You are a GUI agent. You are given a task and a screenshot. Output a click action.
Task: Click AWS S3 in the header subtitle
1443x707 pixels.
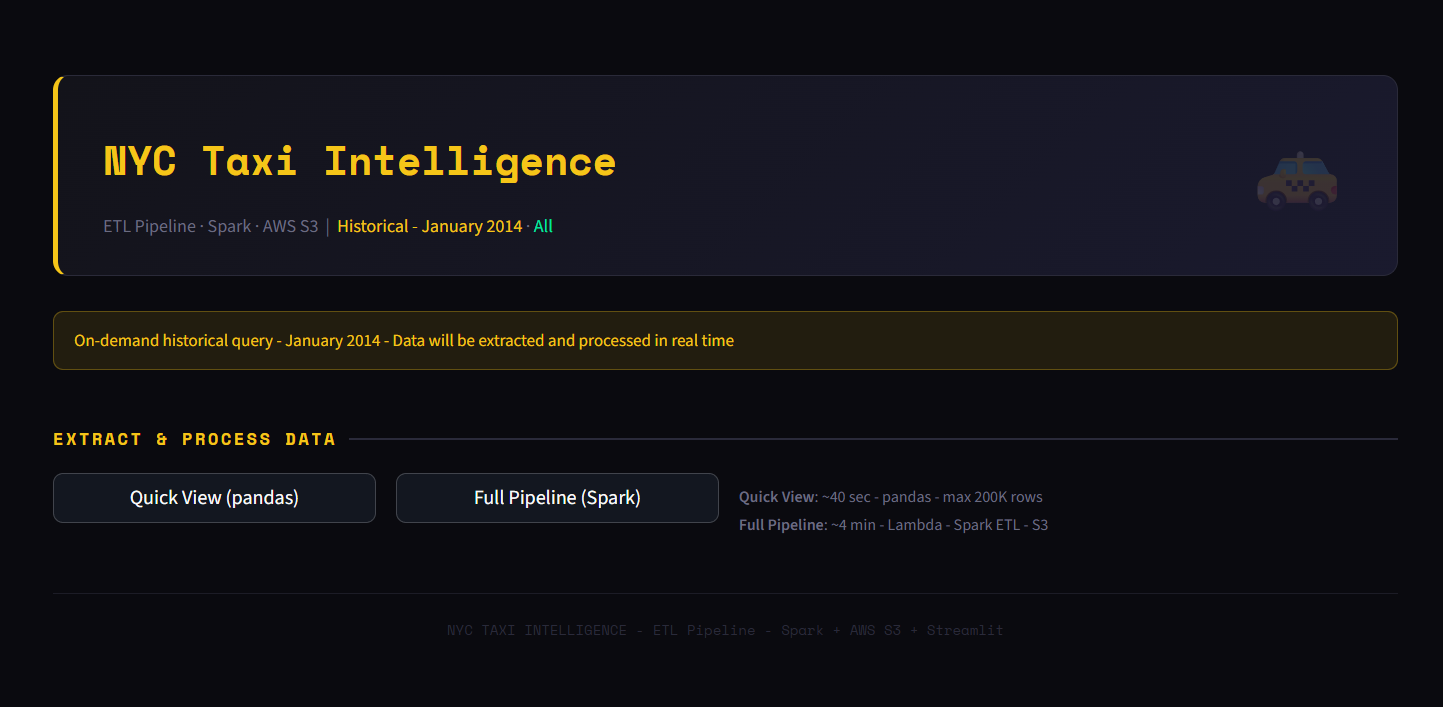tap(290, 226)
